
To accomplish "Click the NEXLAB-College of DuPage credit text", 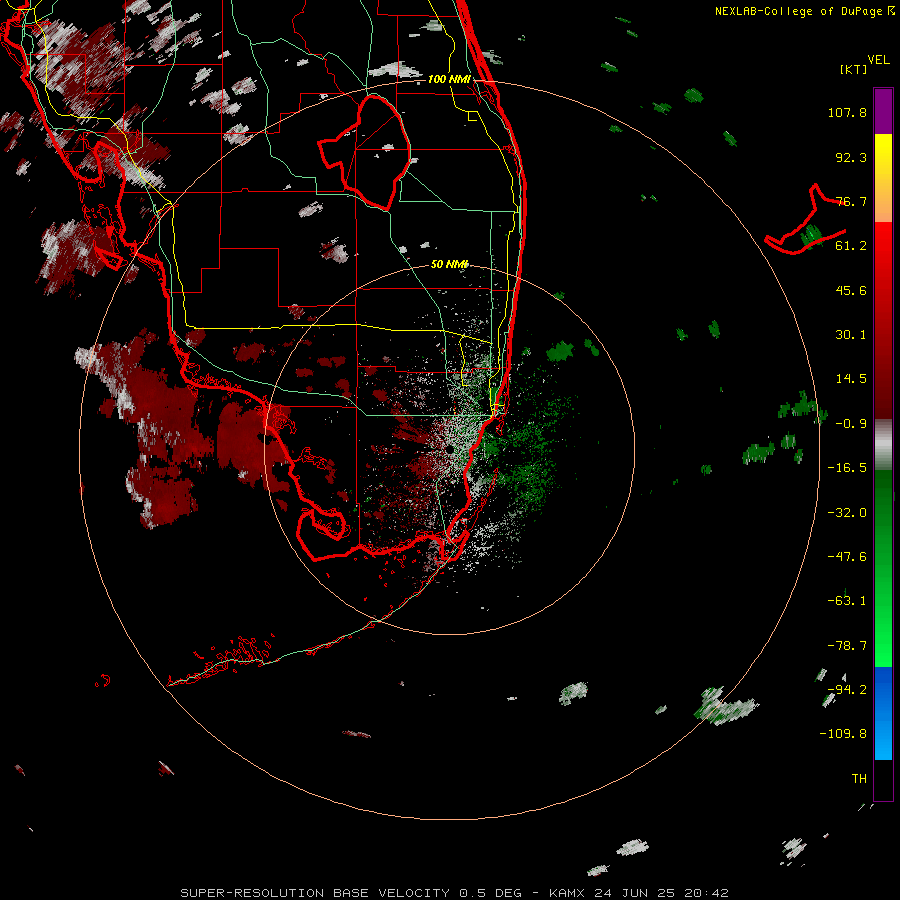I will click(x=804, y=11).
